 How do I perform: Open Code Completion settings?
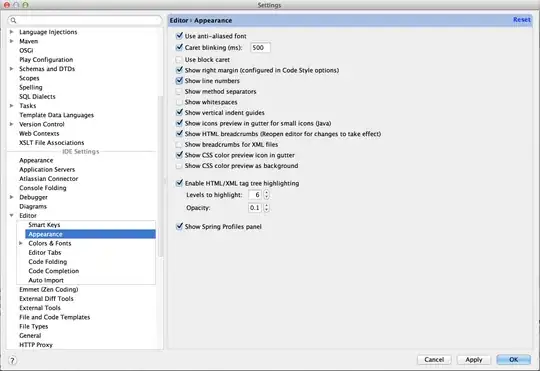coord(54,271)
